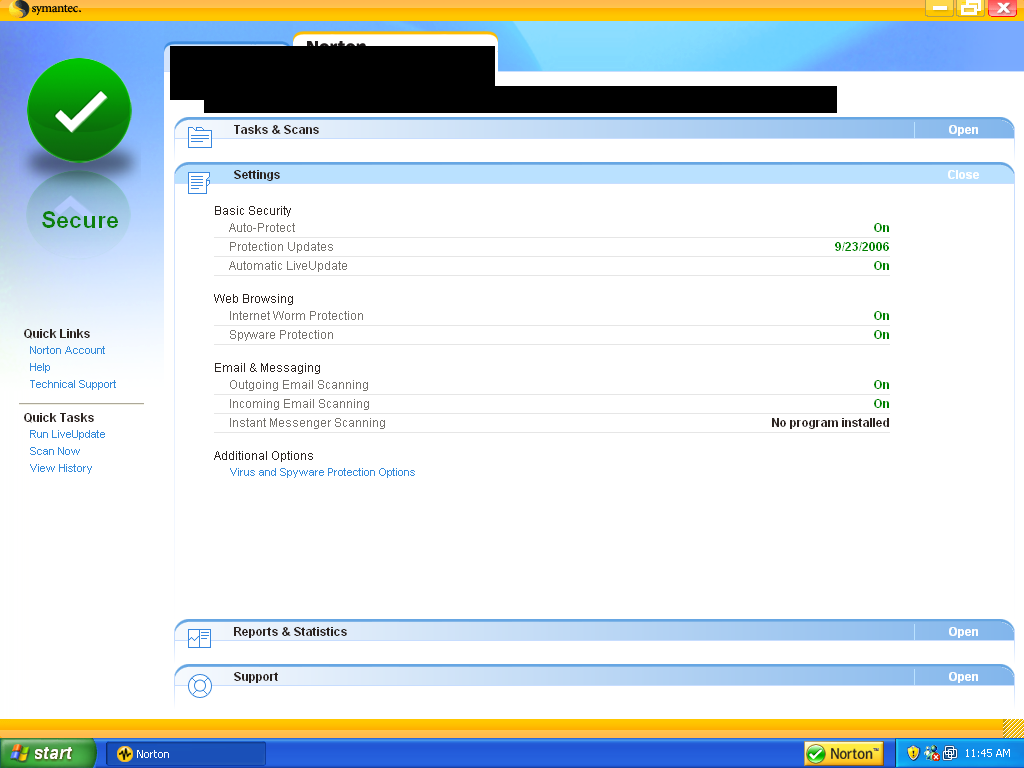The image size is (1024, 768).
Task: Click Incoming Email Scanning label
Action: click(x=299, y=404)
